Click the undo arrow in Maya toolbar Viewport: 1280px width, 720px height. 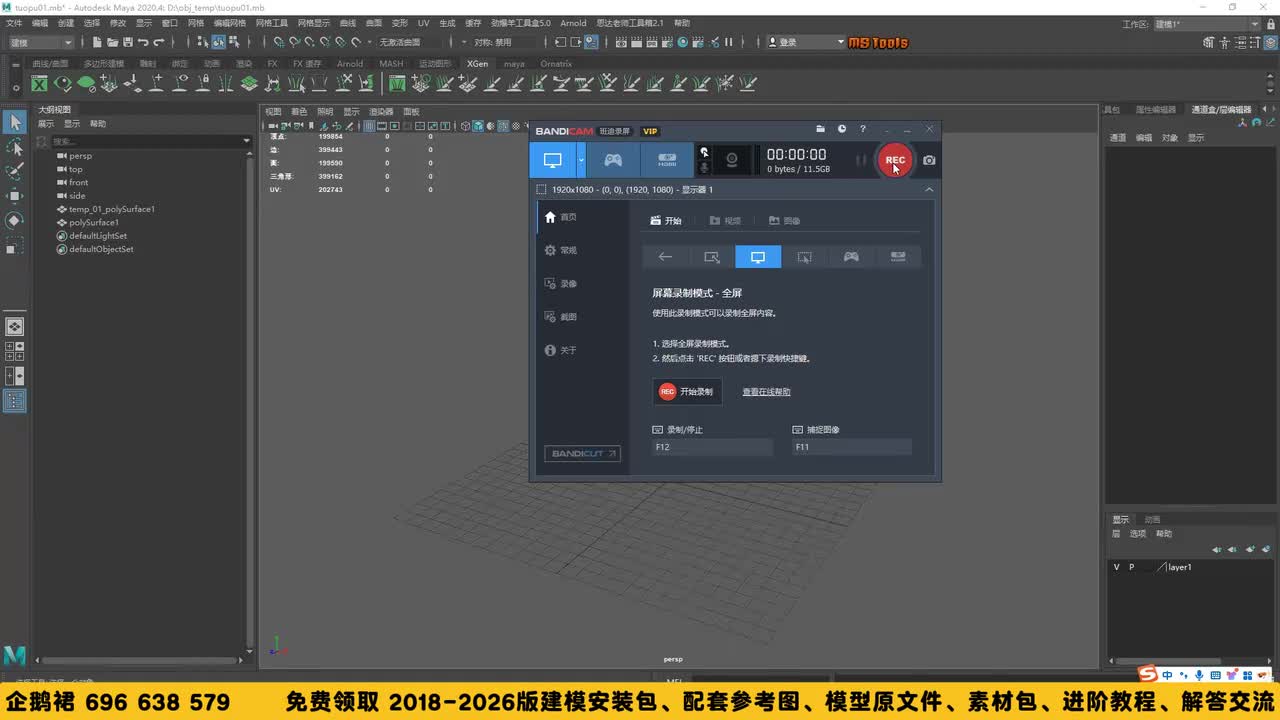(x=144, y=42)
